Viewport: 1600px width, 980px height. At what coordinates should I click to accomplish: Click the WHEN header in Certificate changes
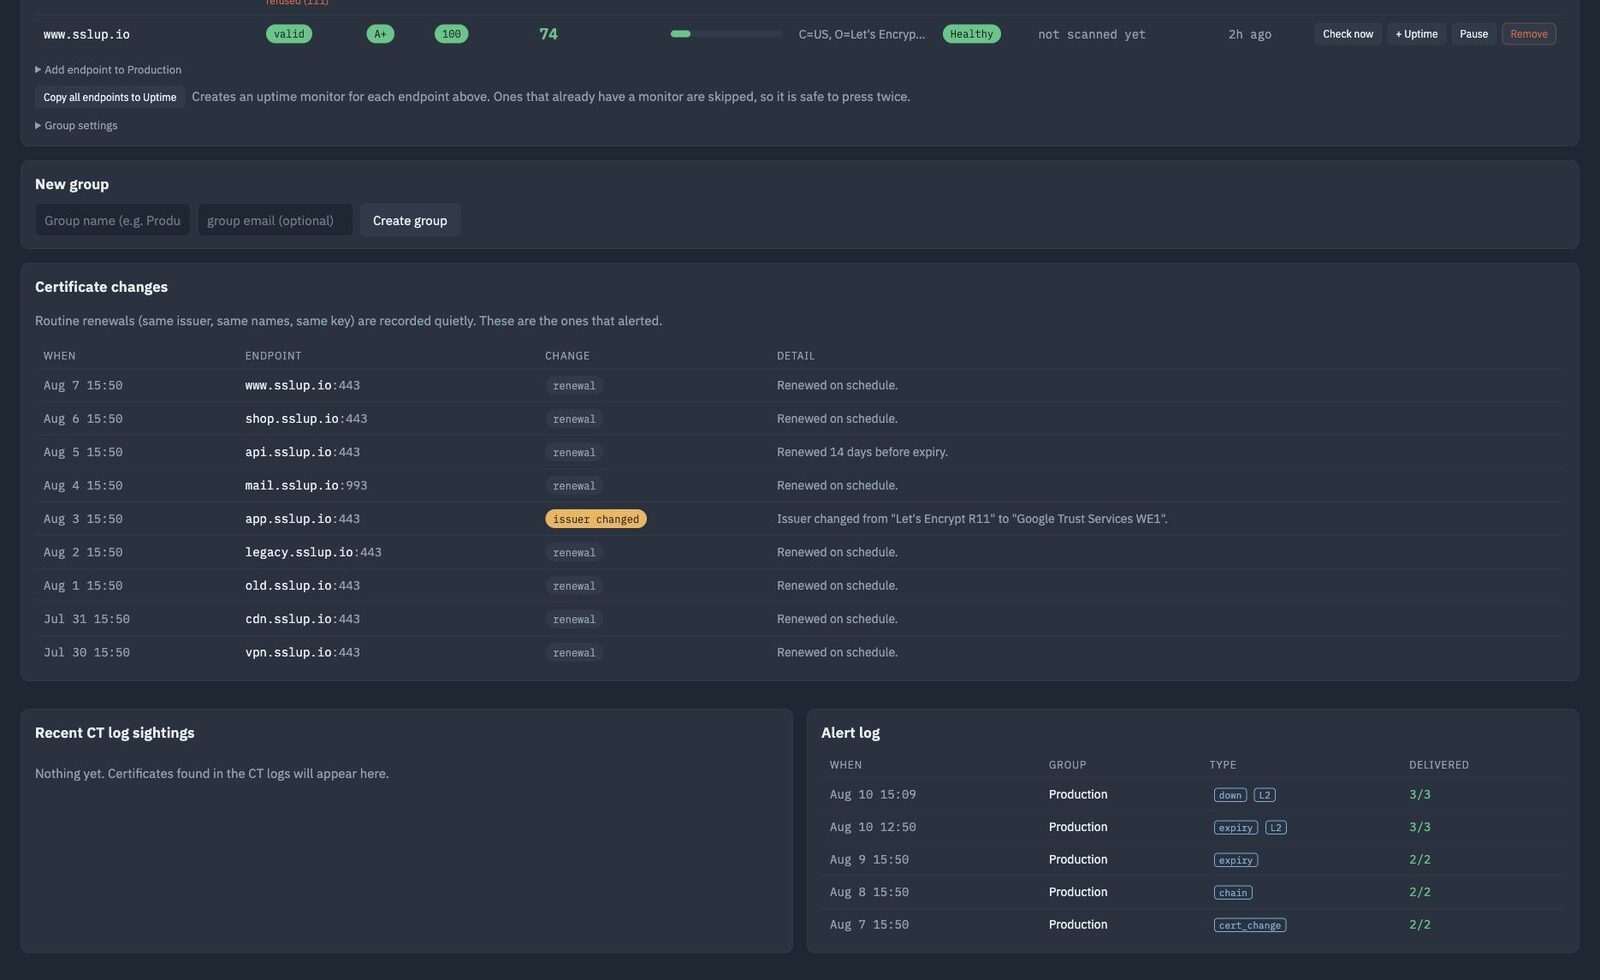click(59, 356)
